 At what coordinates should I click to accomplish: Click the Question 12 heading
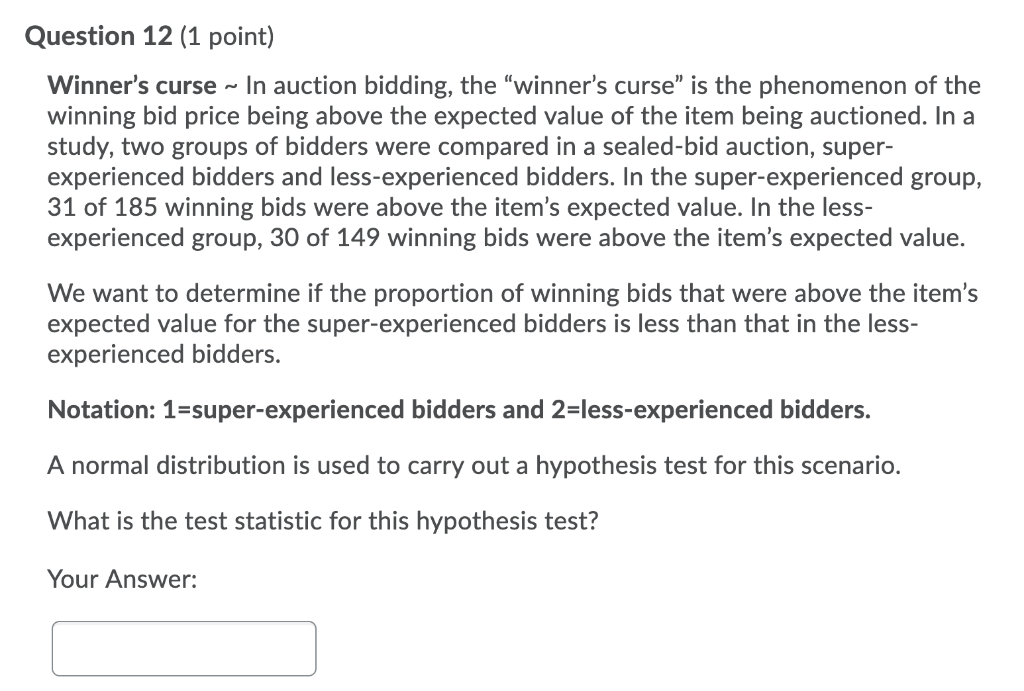click(x=96, y=36)
